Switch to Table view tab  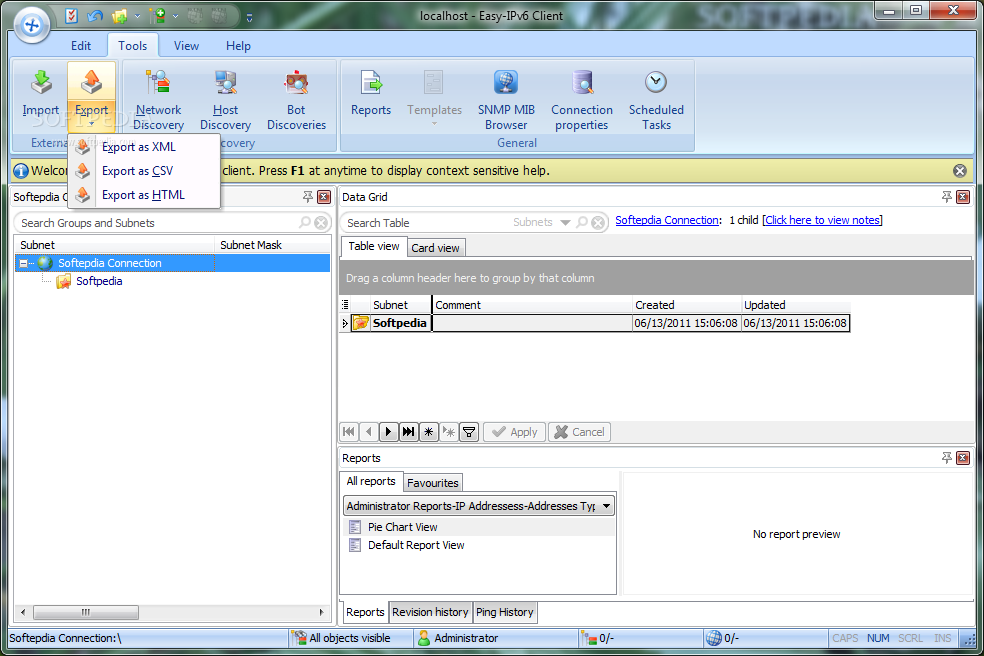point(374,246)
